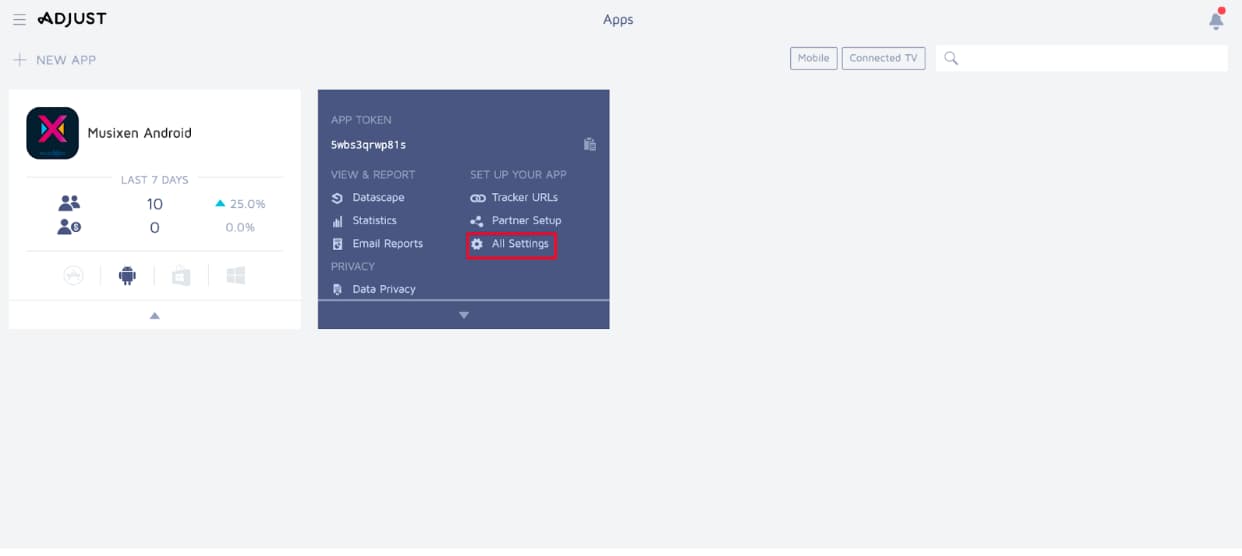Filter apps by Connected TV
Viewport: 1242px width, 556px height.
[x=883, y=58]
